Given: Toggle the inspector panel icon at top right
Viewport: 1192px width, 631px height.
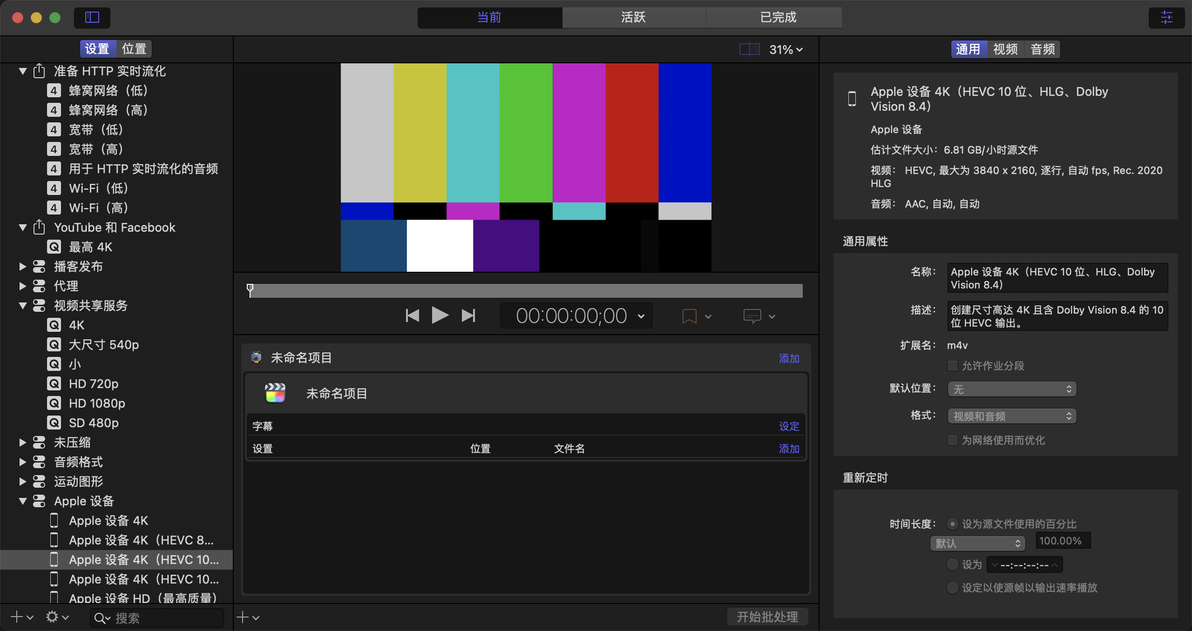Looking at the screenshot, I should pos(1166,17).
